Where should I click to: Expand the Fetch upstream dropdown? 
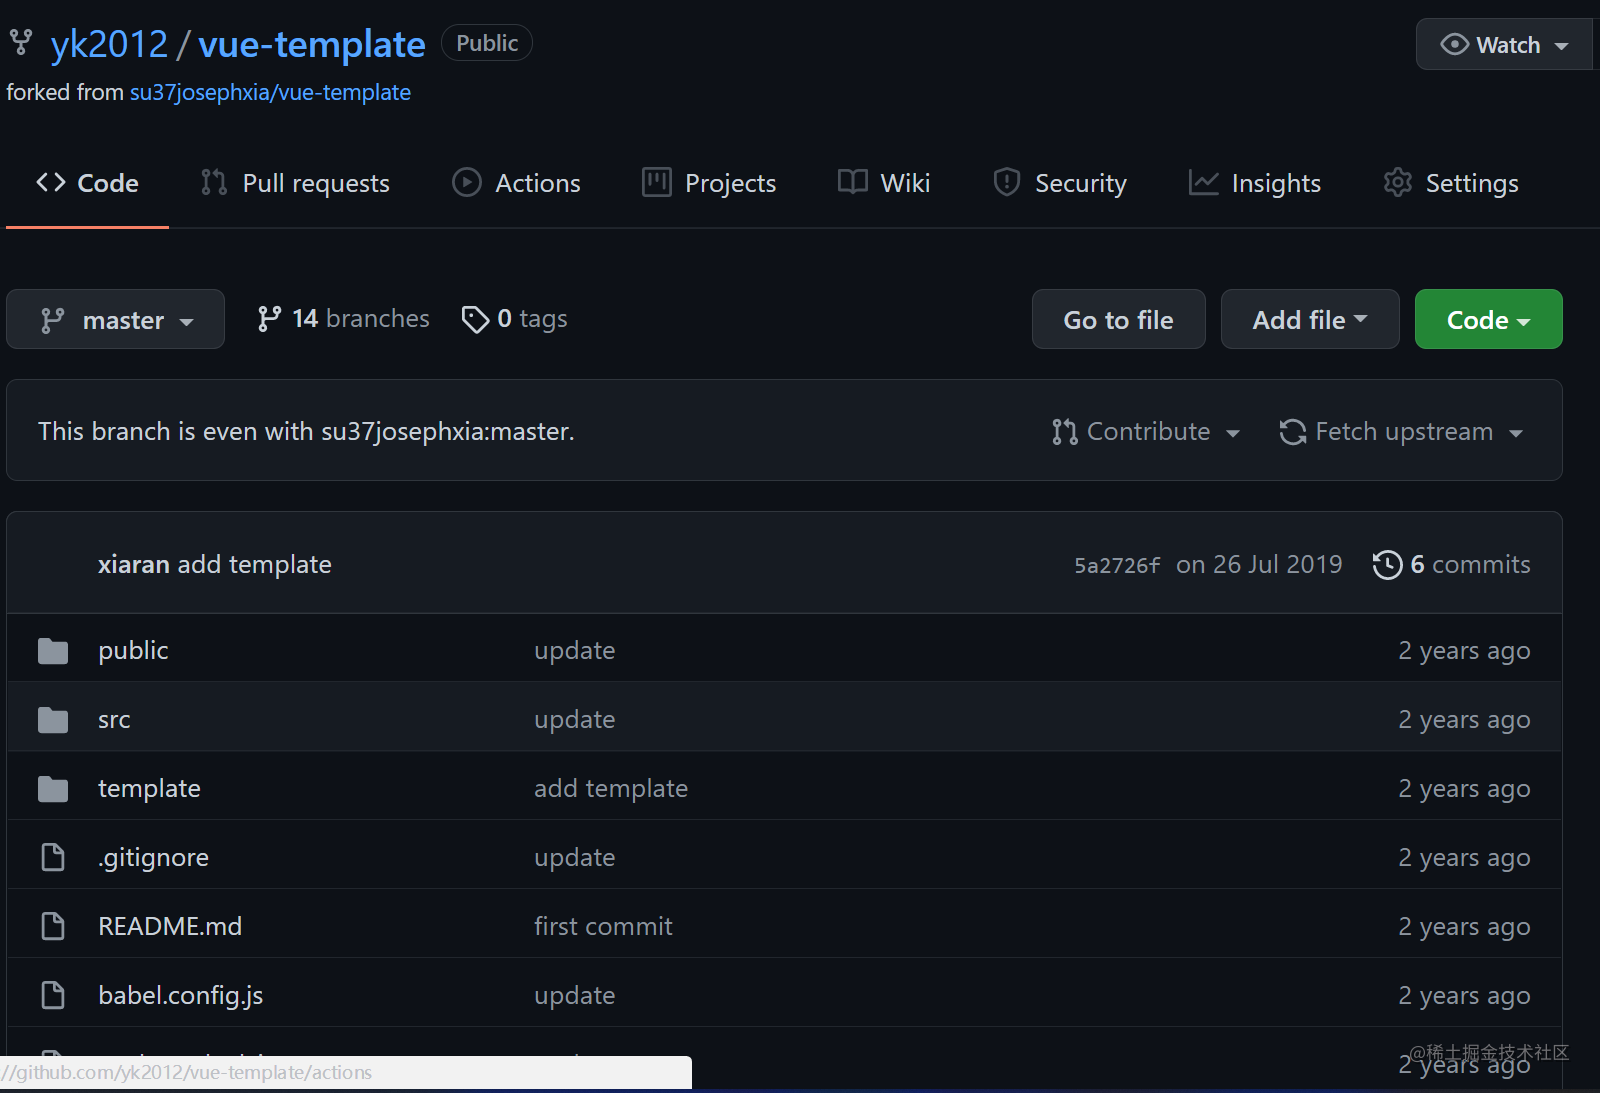tap(1401, 432)
